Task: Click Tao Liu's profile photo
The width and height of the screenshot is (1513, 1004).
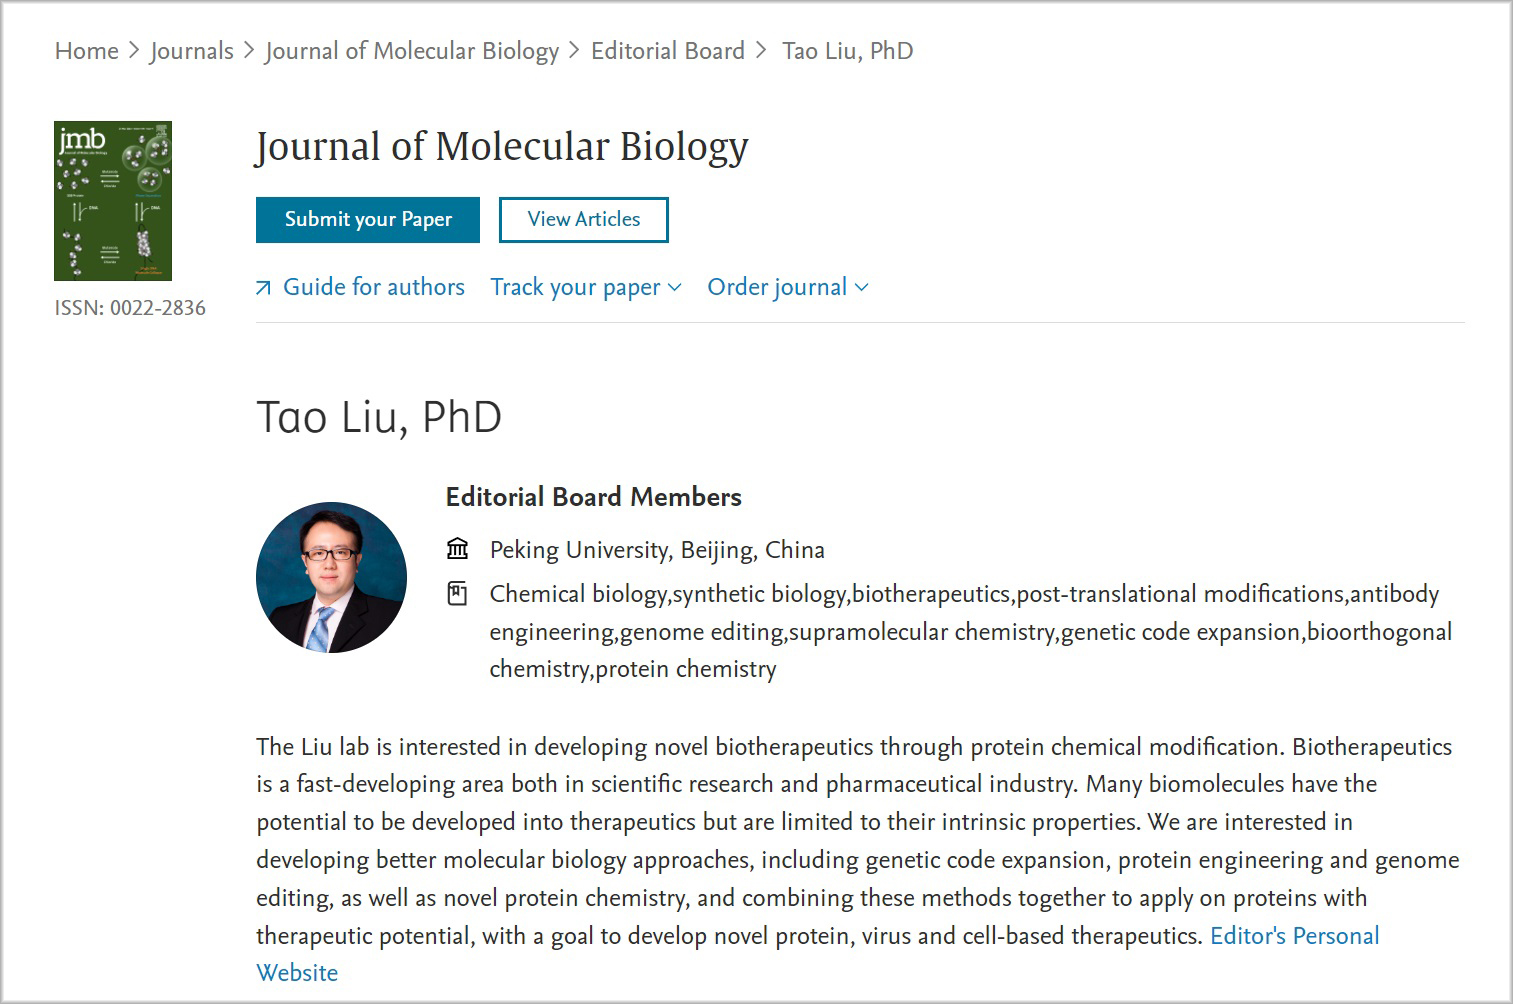Action: click(331, 577)
